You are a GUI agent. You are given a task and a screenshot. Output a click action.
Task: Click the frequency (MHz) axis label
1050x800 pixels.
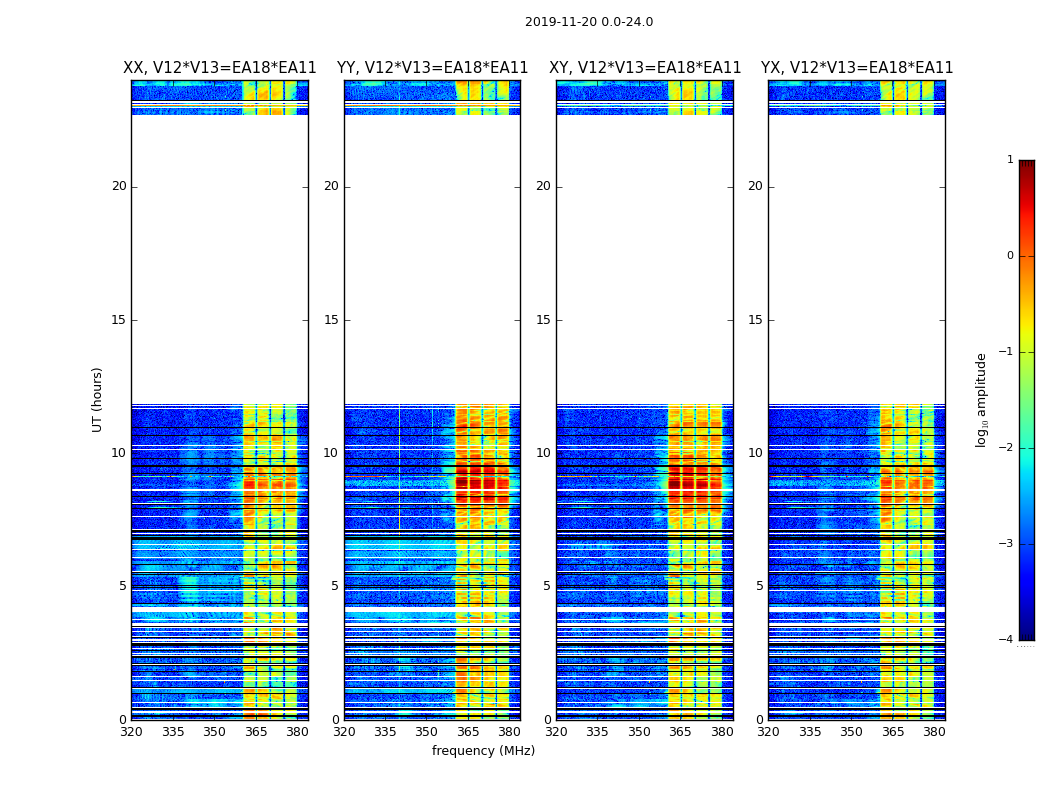coord(483,750)
